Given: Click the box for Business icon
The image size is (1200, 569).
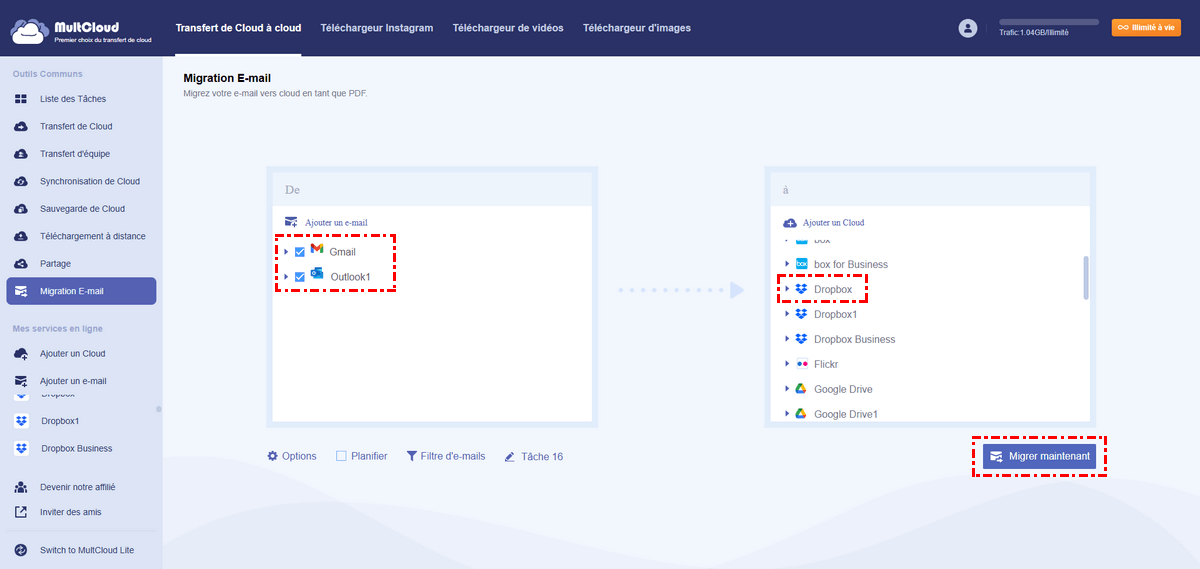Looking at the screenshot, I should [x=801, y=264].
